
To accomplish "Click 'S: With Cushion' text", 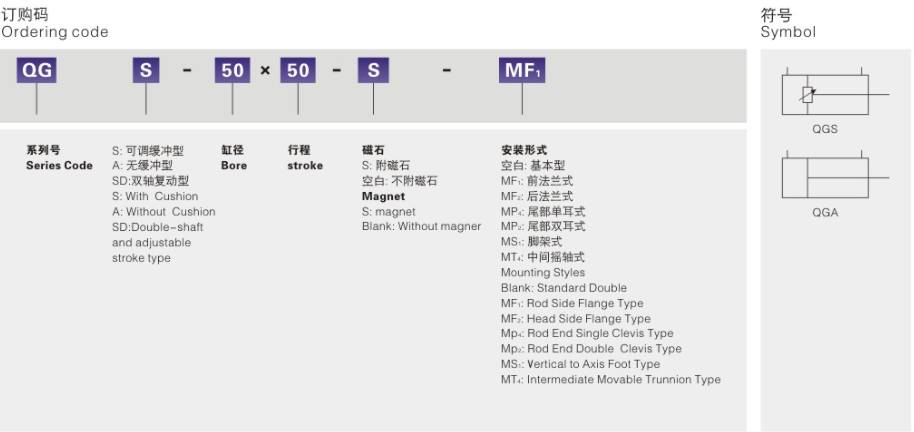I will [155, 196].
